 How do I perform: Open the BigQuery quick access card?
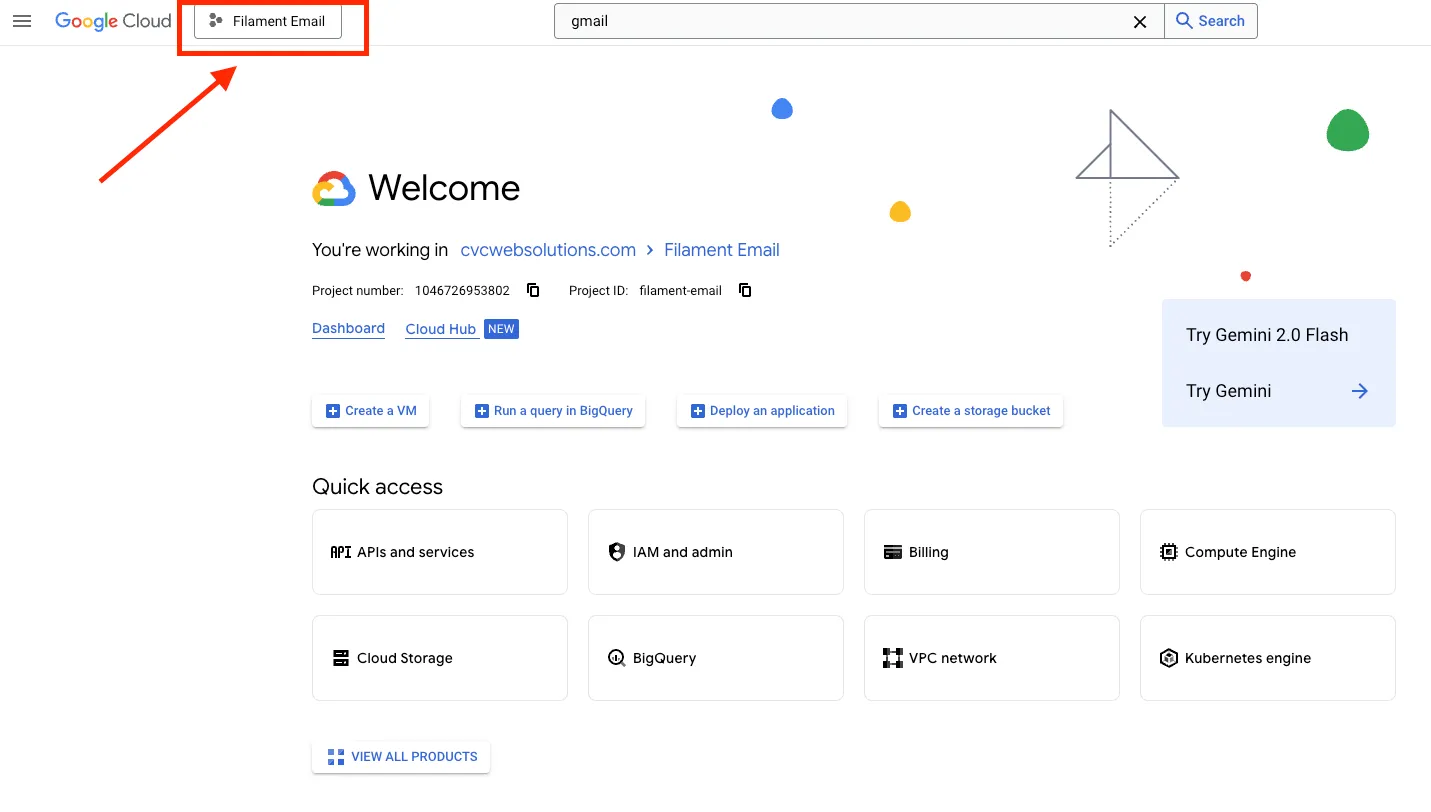point(716,658)
